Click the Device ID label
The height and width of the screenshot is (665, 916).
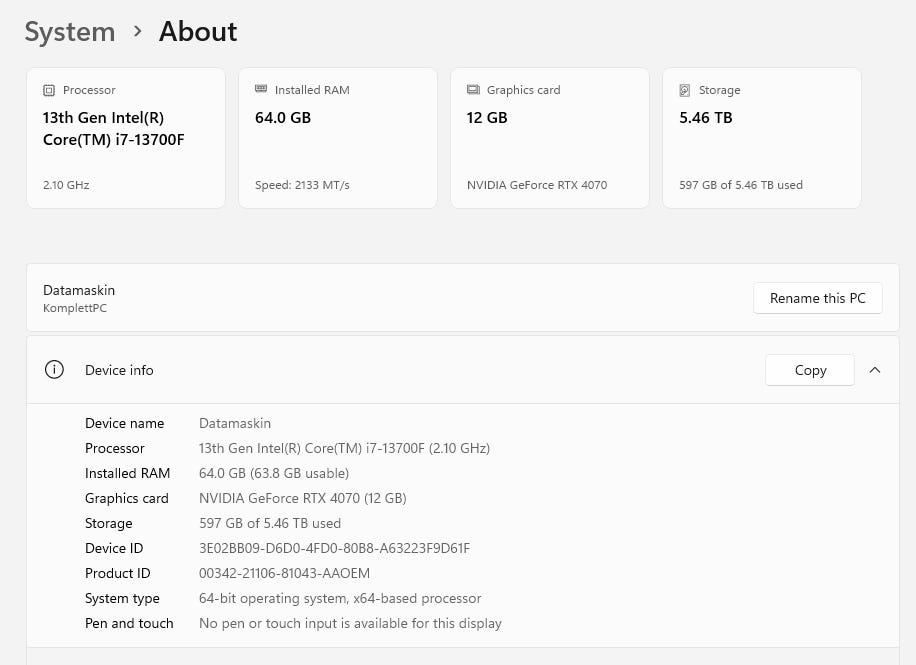pyautogui.click(x=114, y=548)
